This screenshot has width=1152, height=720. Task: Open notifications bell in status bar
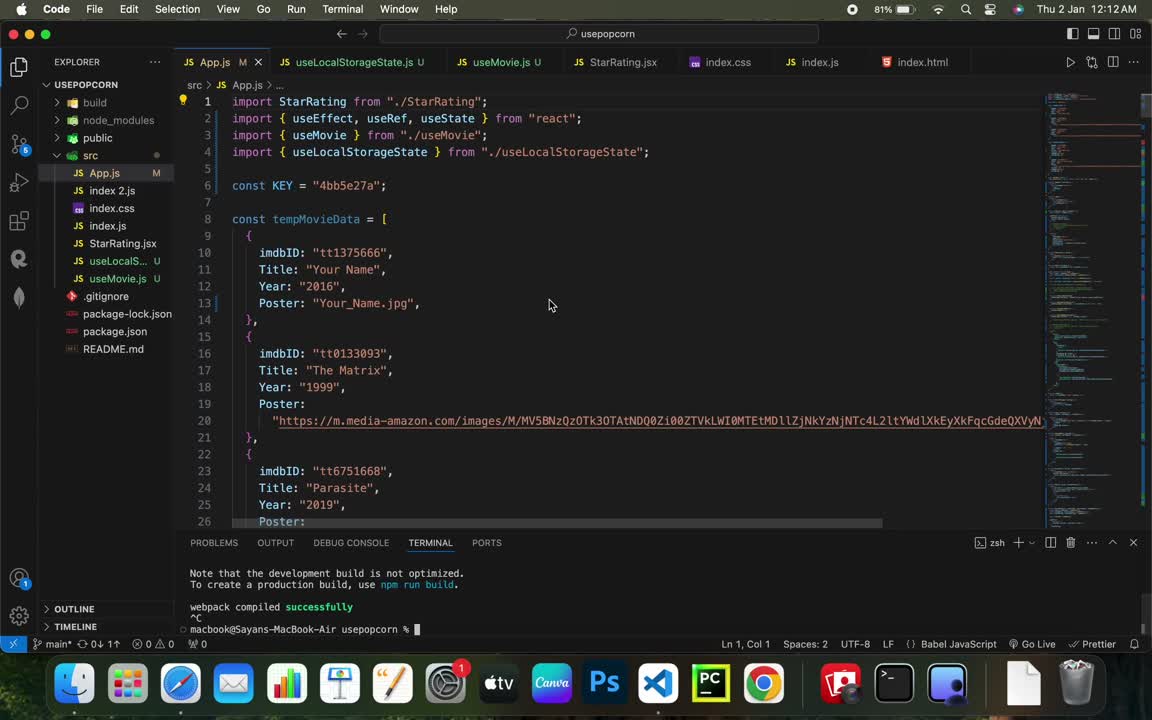(x=1134, y=644)
